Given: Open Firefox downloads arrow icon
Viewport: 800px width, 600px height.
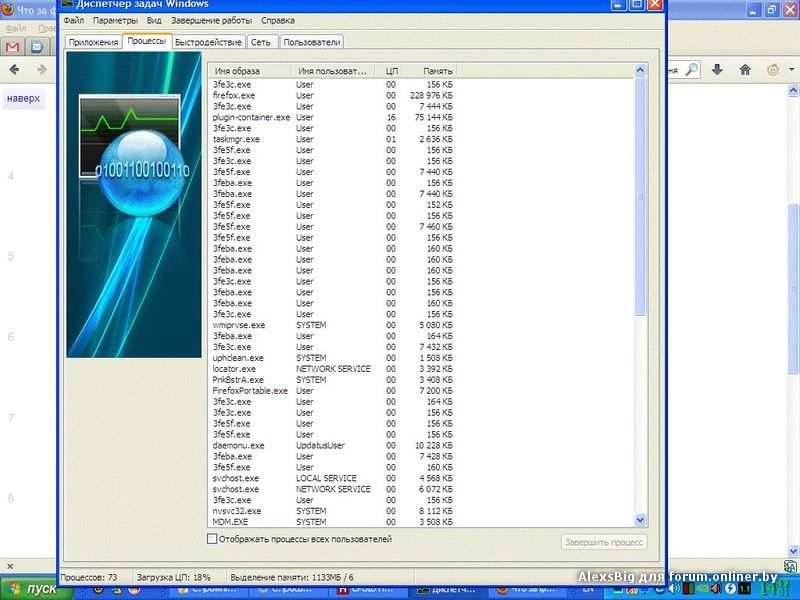Looking at the screenshot, I should pyautogui.click(x=717, y=69).
